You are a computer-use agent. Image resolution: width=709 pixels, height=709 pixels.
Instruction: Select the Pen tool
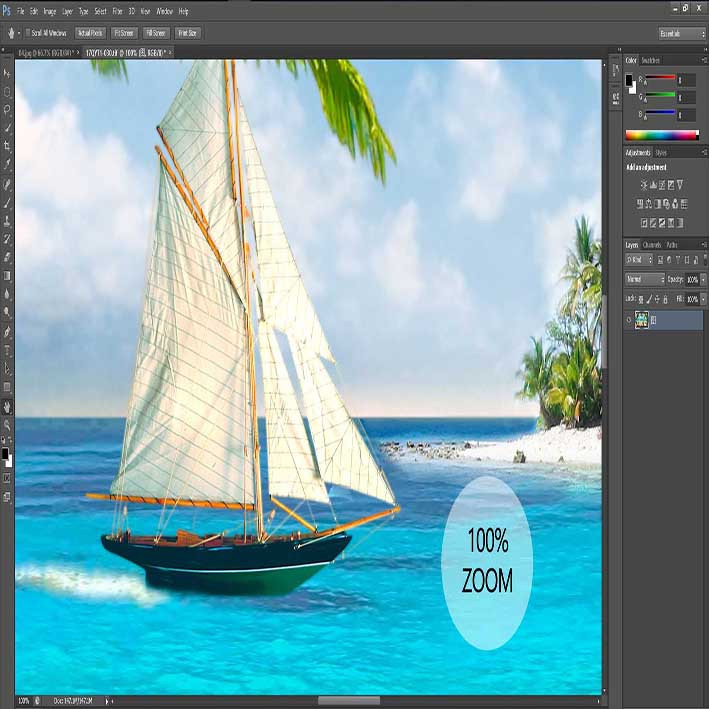click(x=7, y=331)
